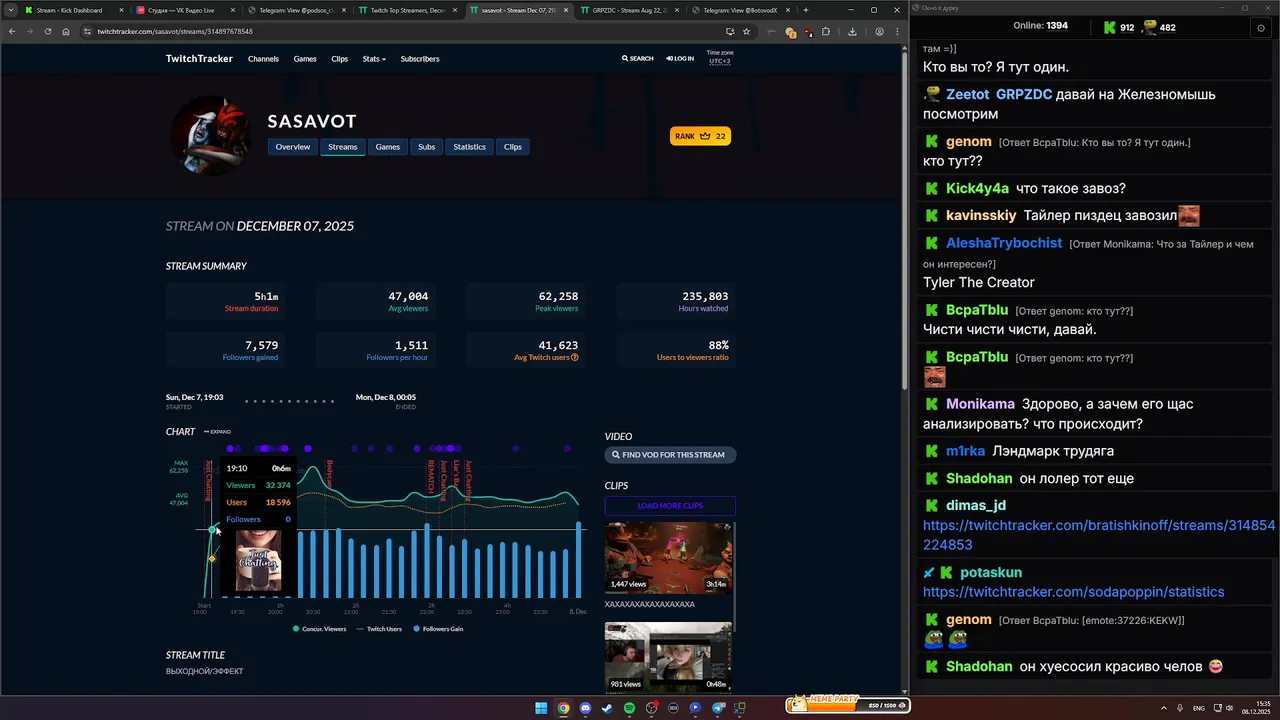
Task: Reload the page with refresh icon
Action: 47,31
